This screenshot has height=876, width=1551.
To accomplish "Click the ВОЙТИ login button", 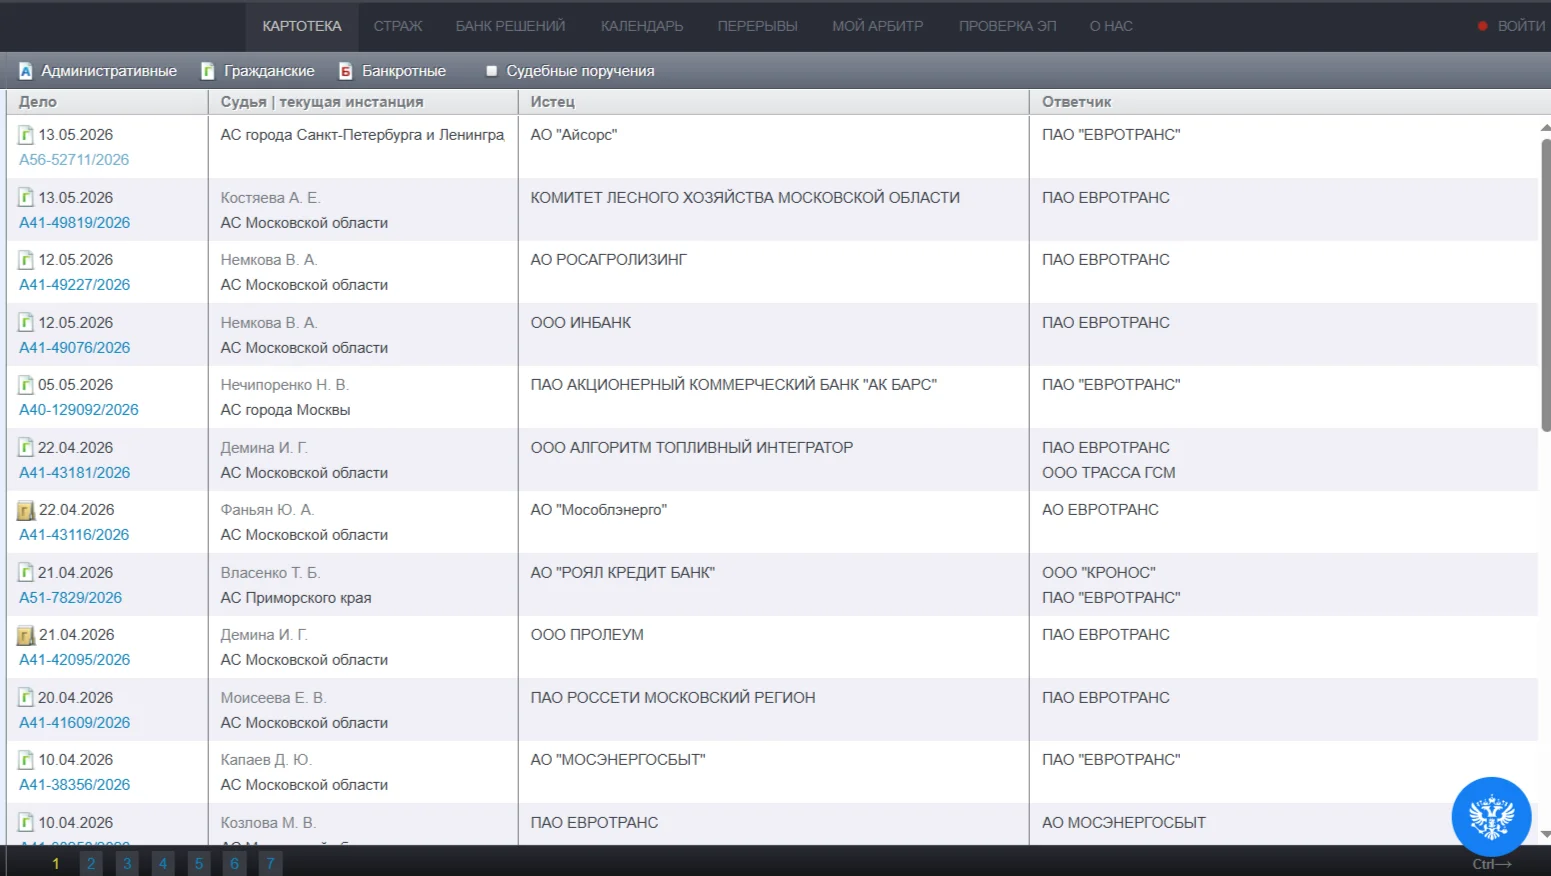I will pyautogui.click(x=1511, y=26).
